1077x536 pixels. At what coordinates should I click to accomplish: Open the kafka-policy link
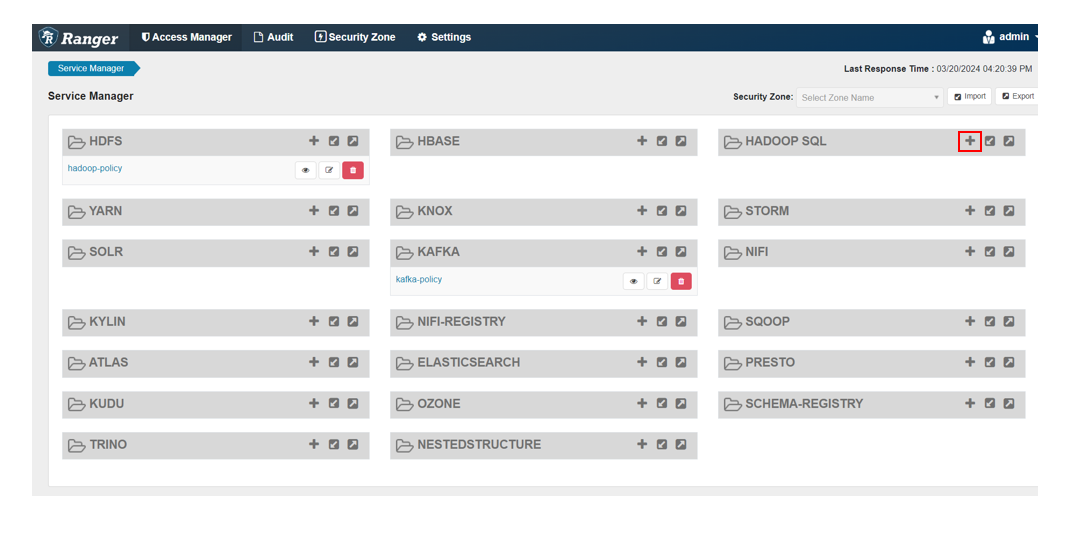click(x=419, y=279)
